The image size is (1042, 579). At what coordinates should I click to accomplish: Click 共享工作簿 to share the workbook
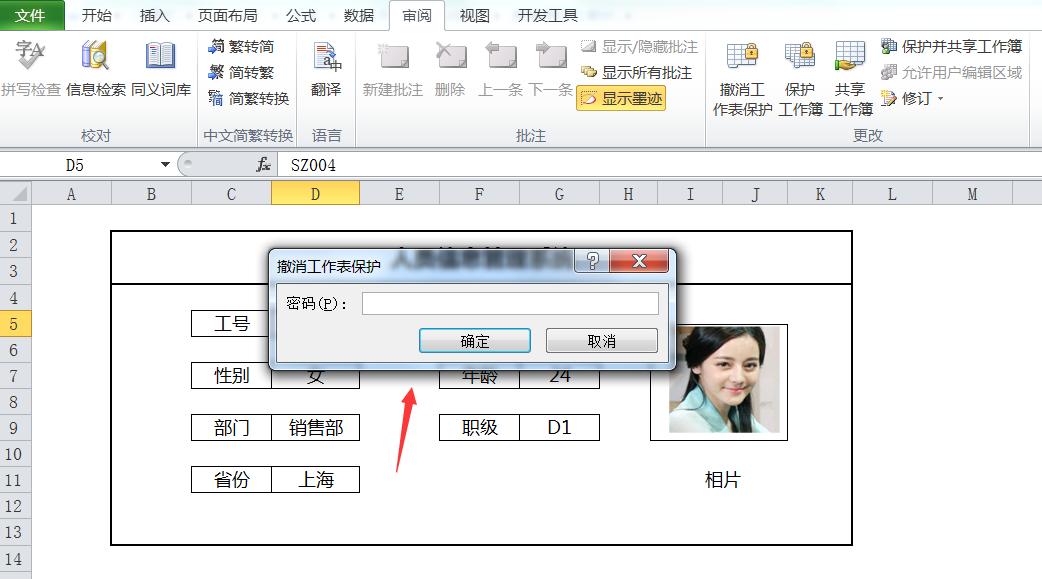pos(850,75)
